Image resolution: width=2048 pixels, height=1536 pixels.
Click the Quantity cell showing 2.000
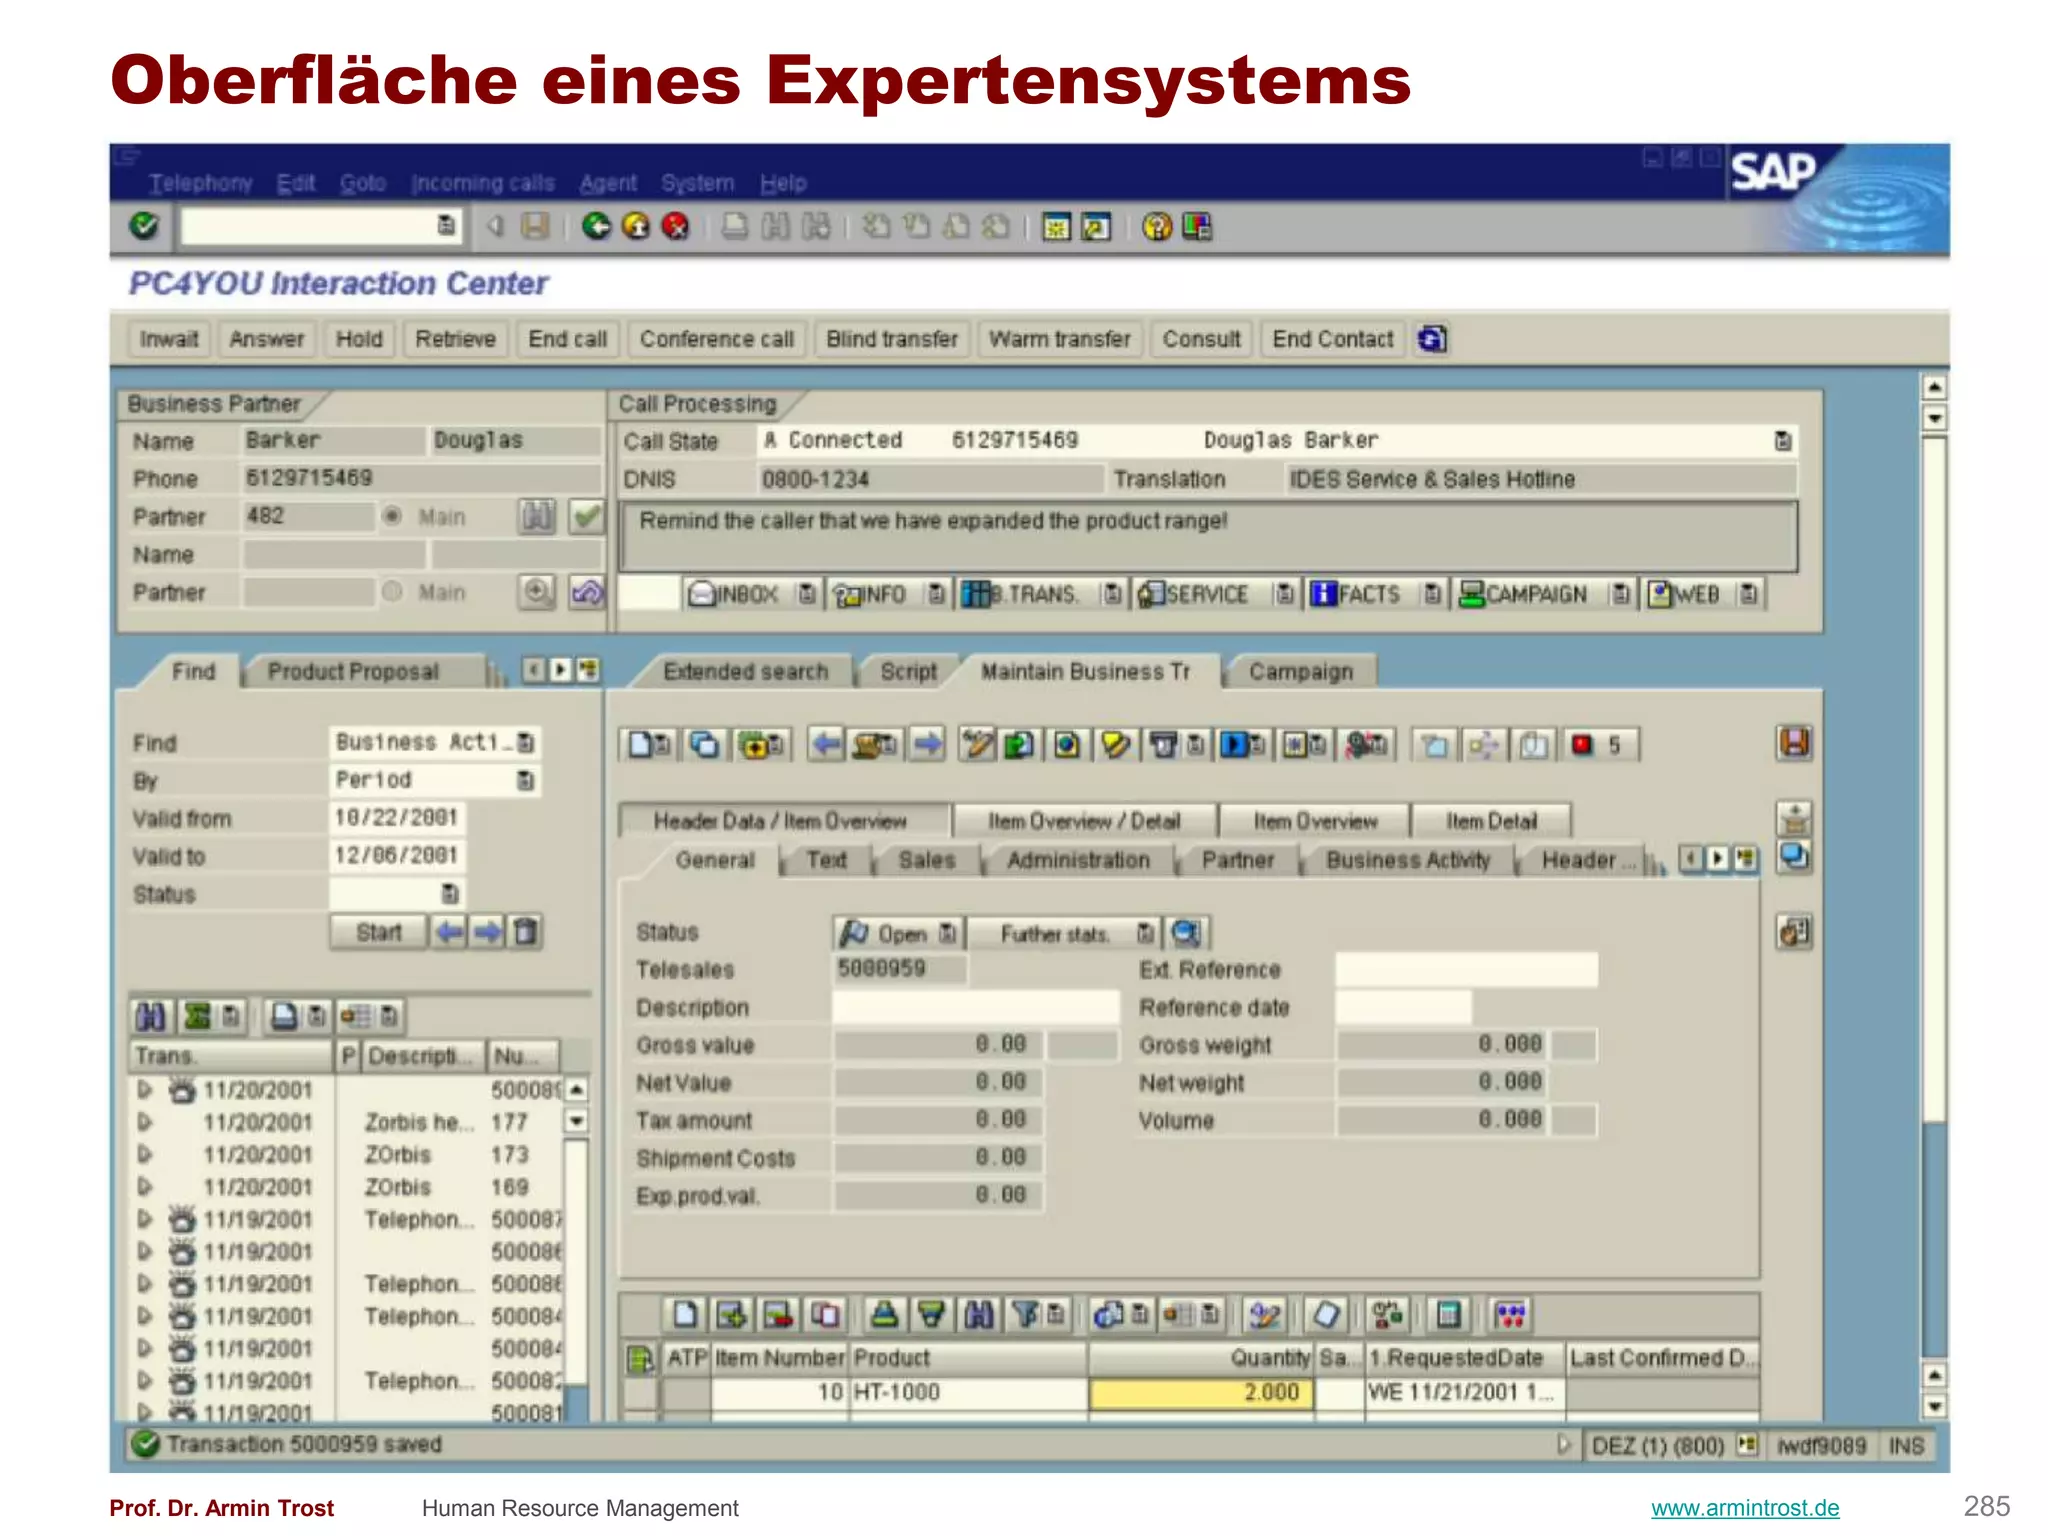coord(1201,1393)
